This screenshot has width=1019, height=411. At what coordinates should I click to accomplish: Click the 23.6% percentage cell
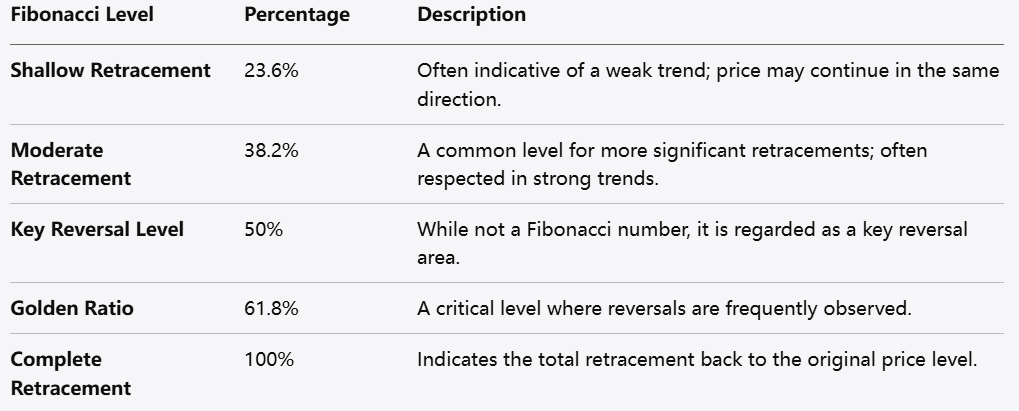point(271,70)
